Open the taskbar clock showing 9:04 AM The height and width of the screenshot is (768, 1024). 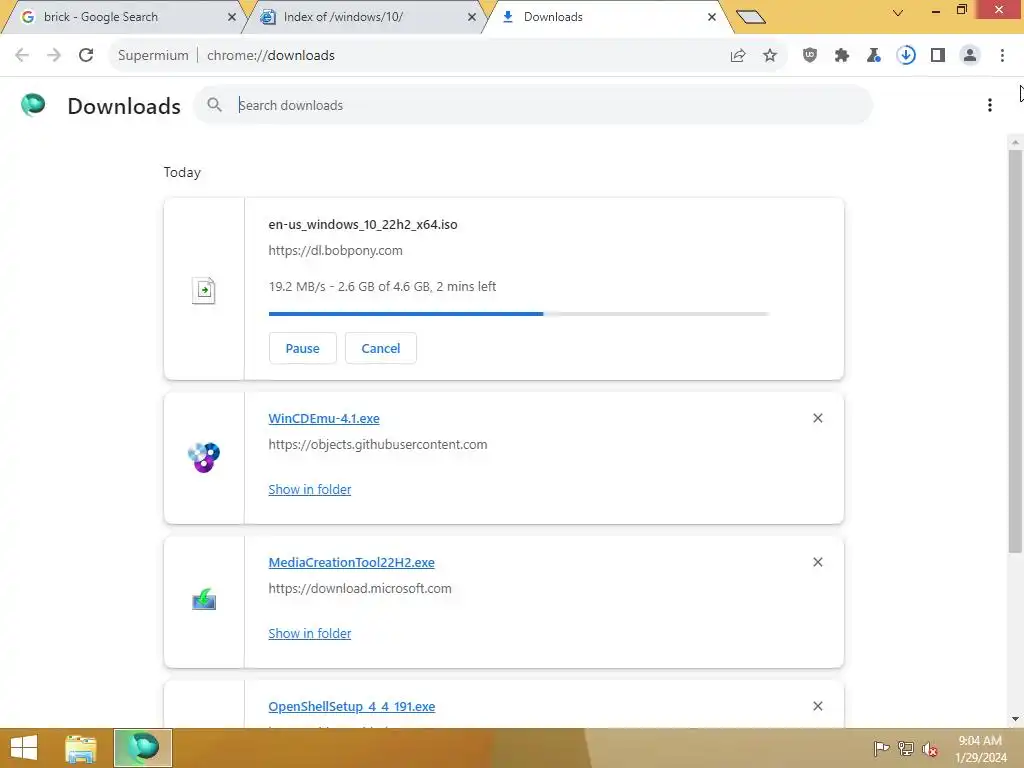[x=980, y=749]
